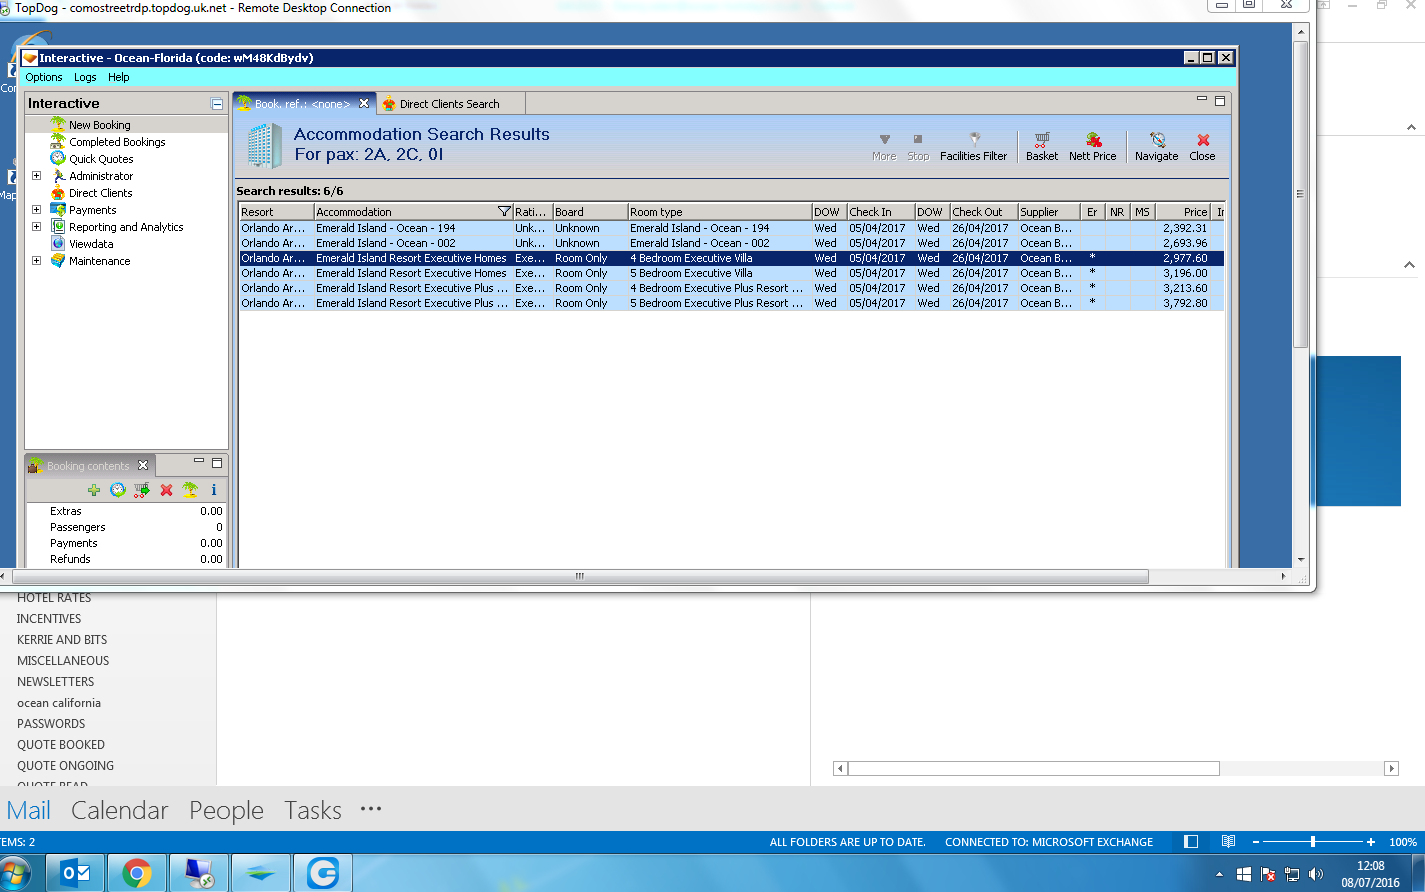
Task: Sort results by the Price column header
Action: point(1183,212)
